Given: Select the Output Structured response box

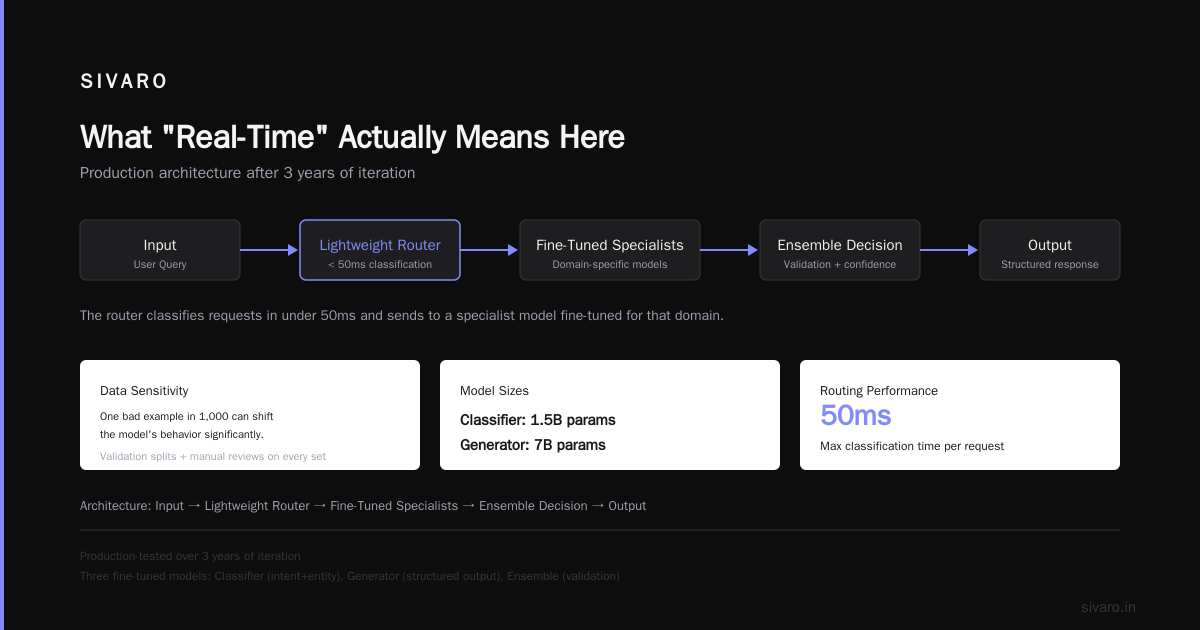Looking at the screenshot, I should [x=1050, y=250].
